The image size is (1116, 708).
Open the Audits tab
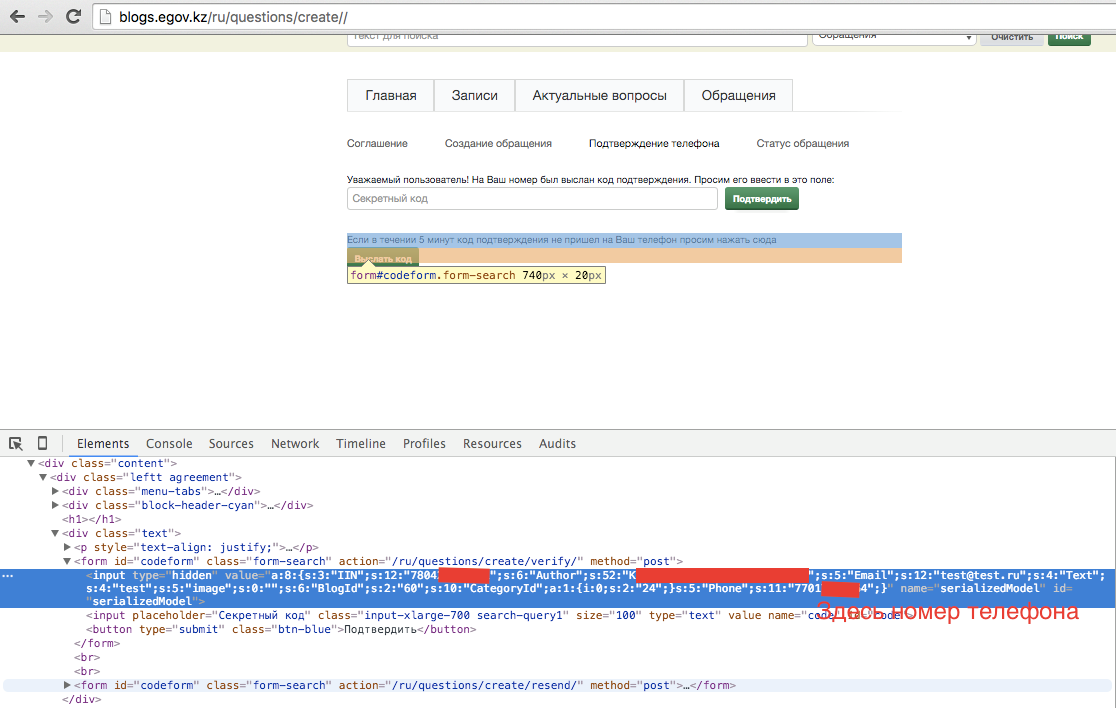557,443
